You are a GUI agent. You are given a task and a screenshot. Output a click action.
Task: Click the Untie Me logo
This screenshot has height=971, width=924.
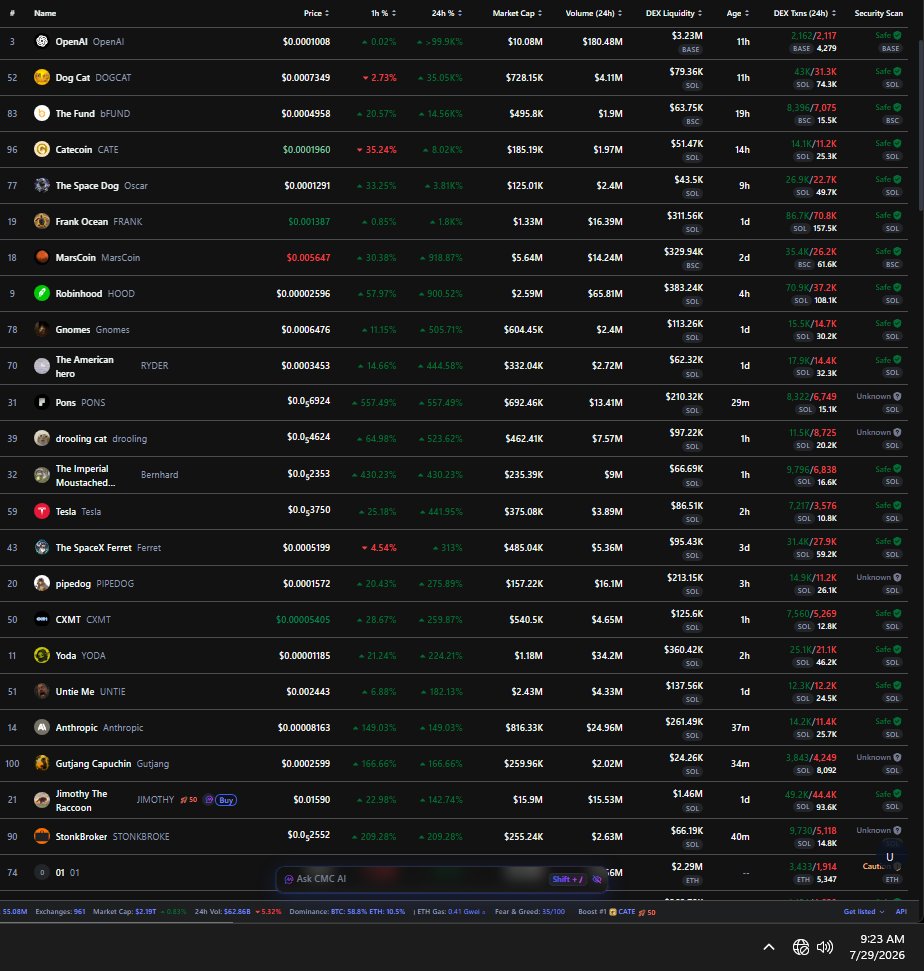41,691
